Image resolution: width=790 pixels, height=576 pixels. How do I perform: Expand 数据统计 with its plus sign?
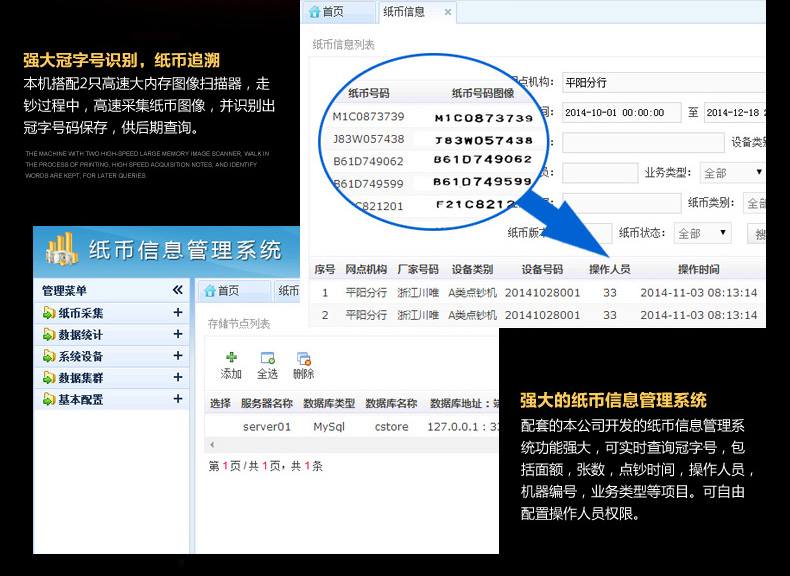pyautogui.click(x=178, y=334)
